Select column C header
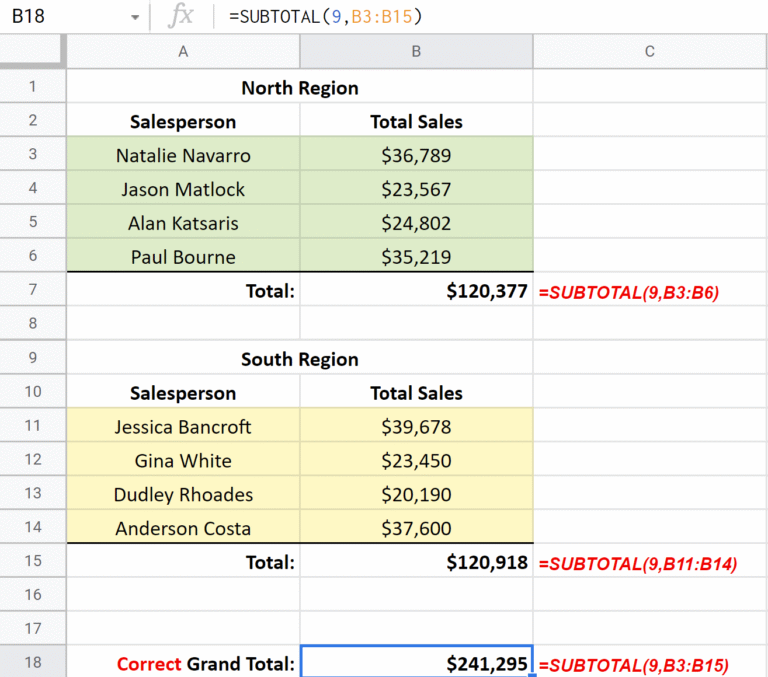The width and height of the screenshot is (768, 677). coord(650,51)
